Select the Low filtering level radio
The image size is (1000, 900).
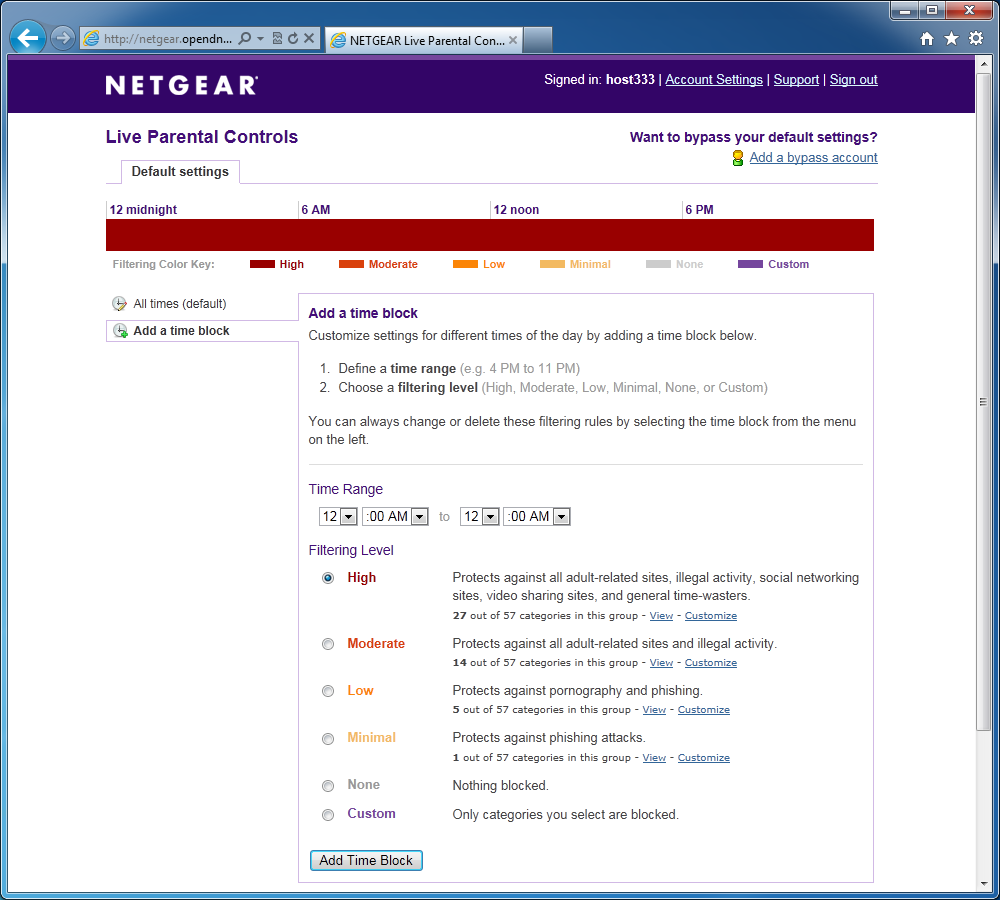click(328, 691)
